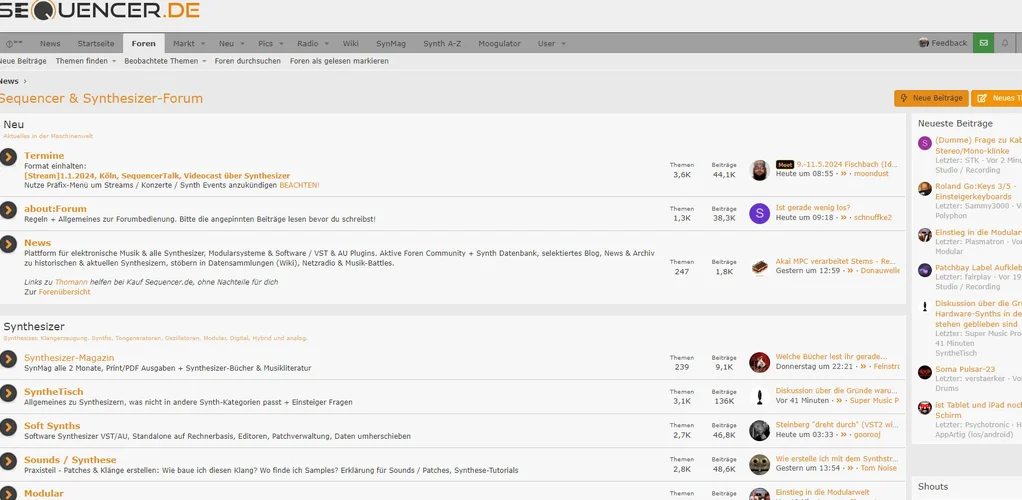Click Foren als gelesen markieren
The height and width of the screenshot is (500, 1022).
[339, 61]
